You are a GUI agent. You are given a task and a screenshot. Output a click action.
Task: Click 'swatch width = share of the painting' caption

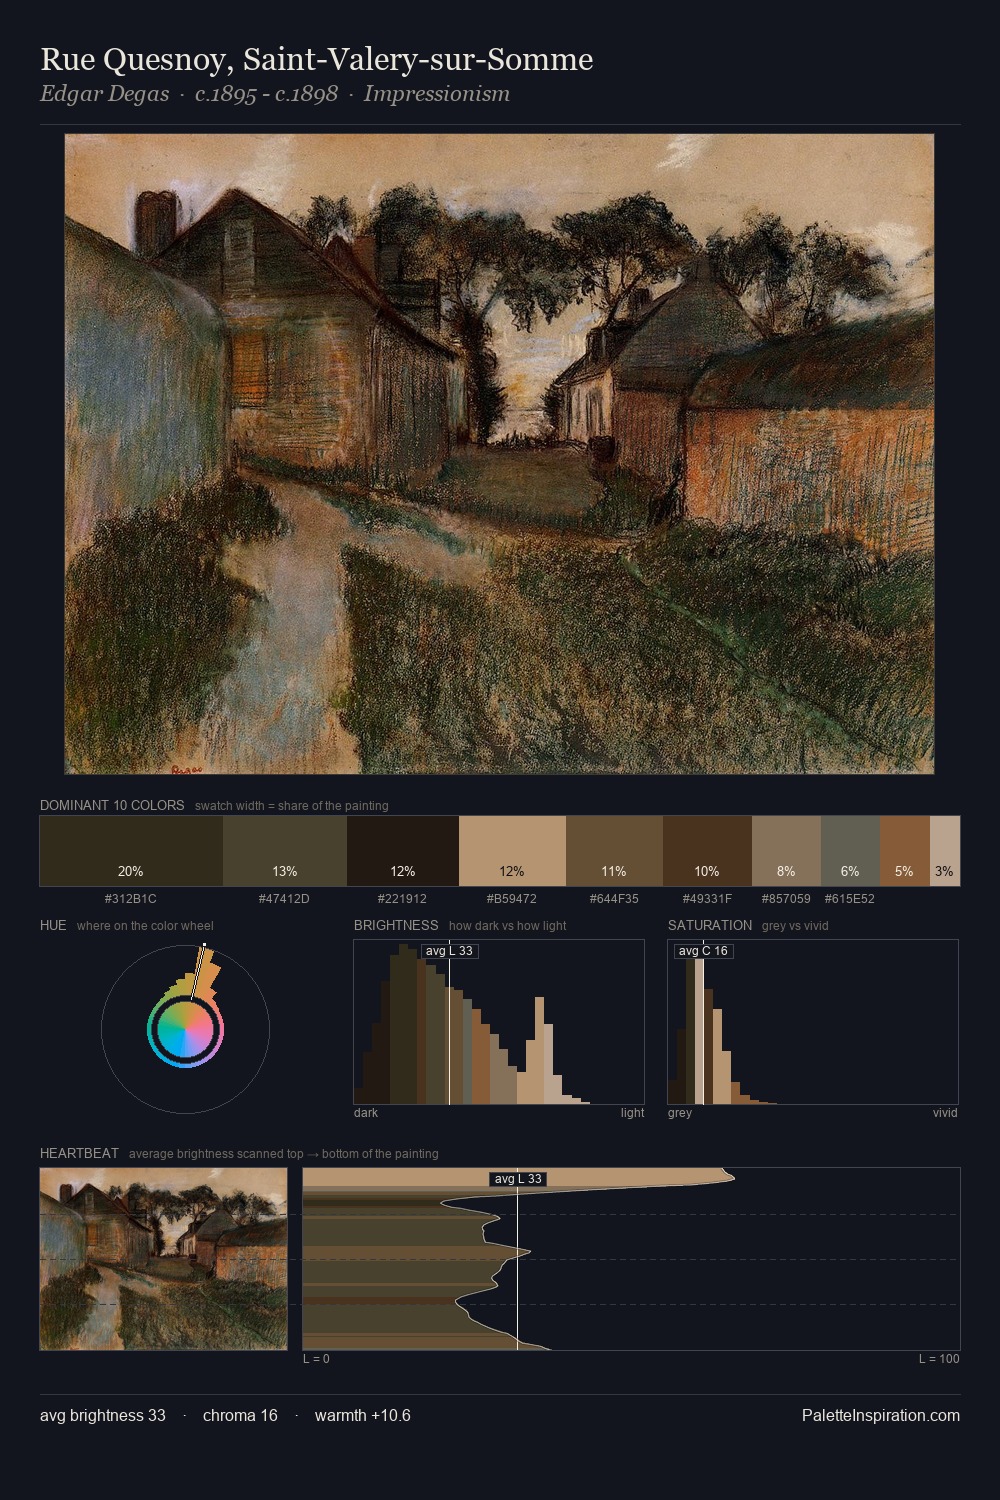292,806
